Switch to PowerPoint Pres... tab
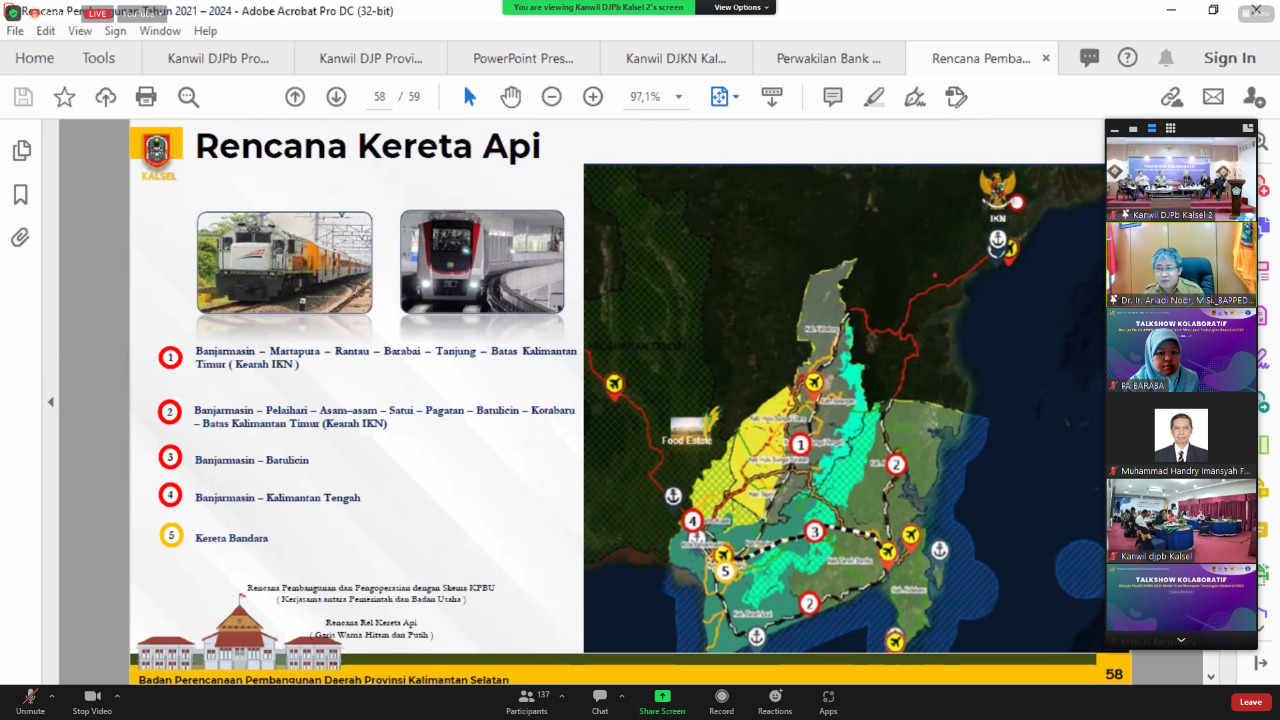This screenshot has width=1280, height=720. tap(523, 58)
